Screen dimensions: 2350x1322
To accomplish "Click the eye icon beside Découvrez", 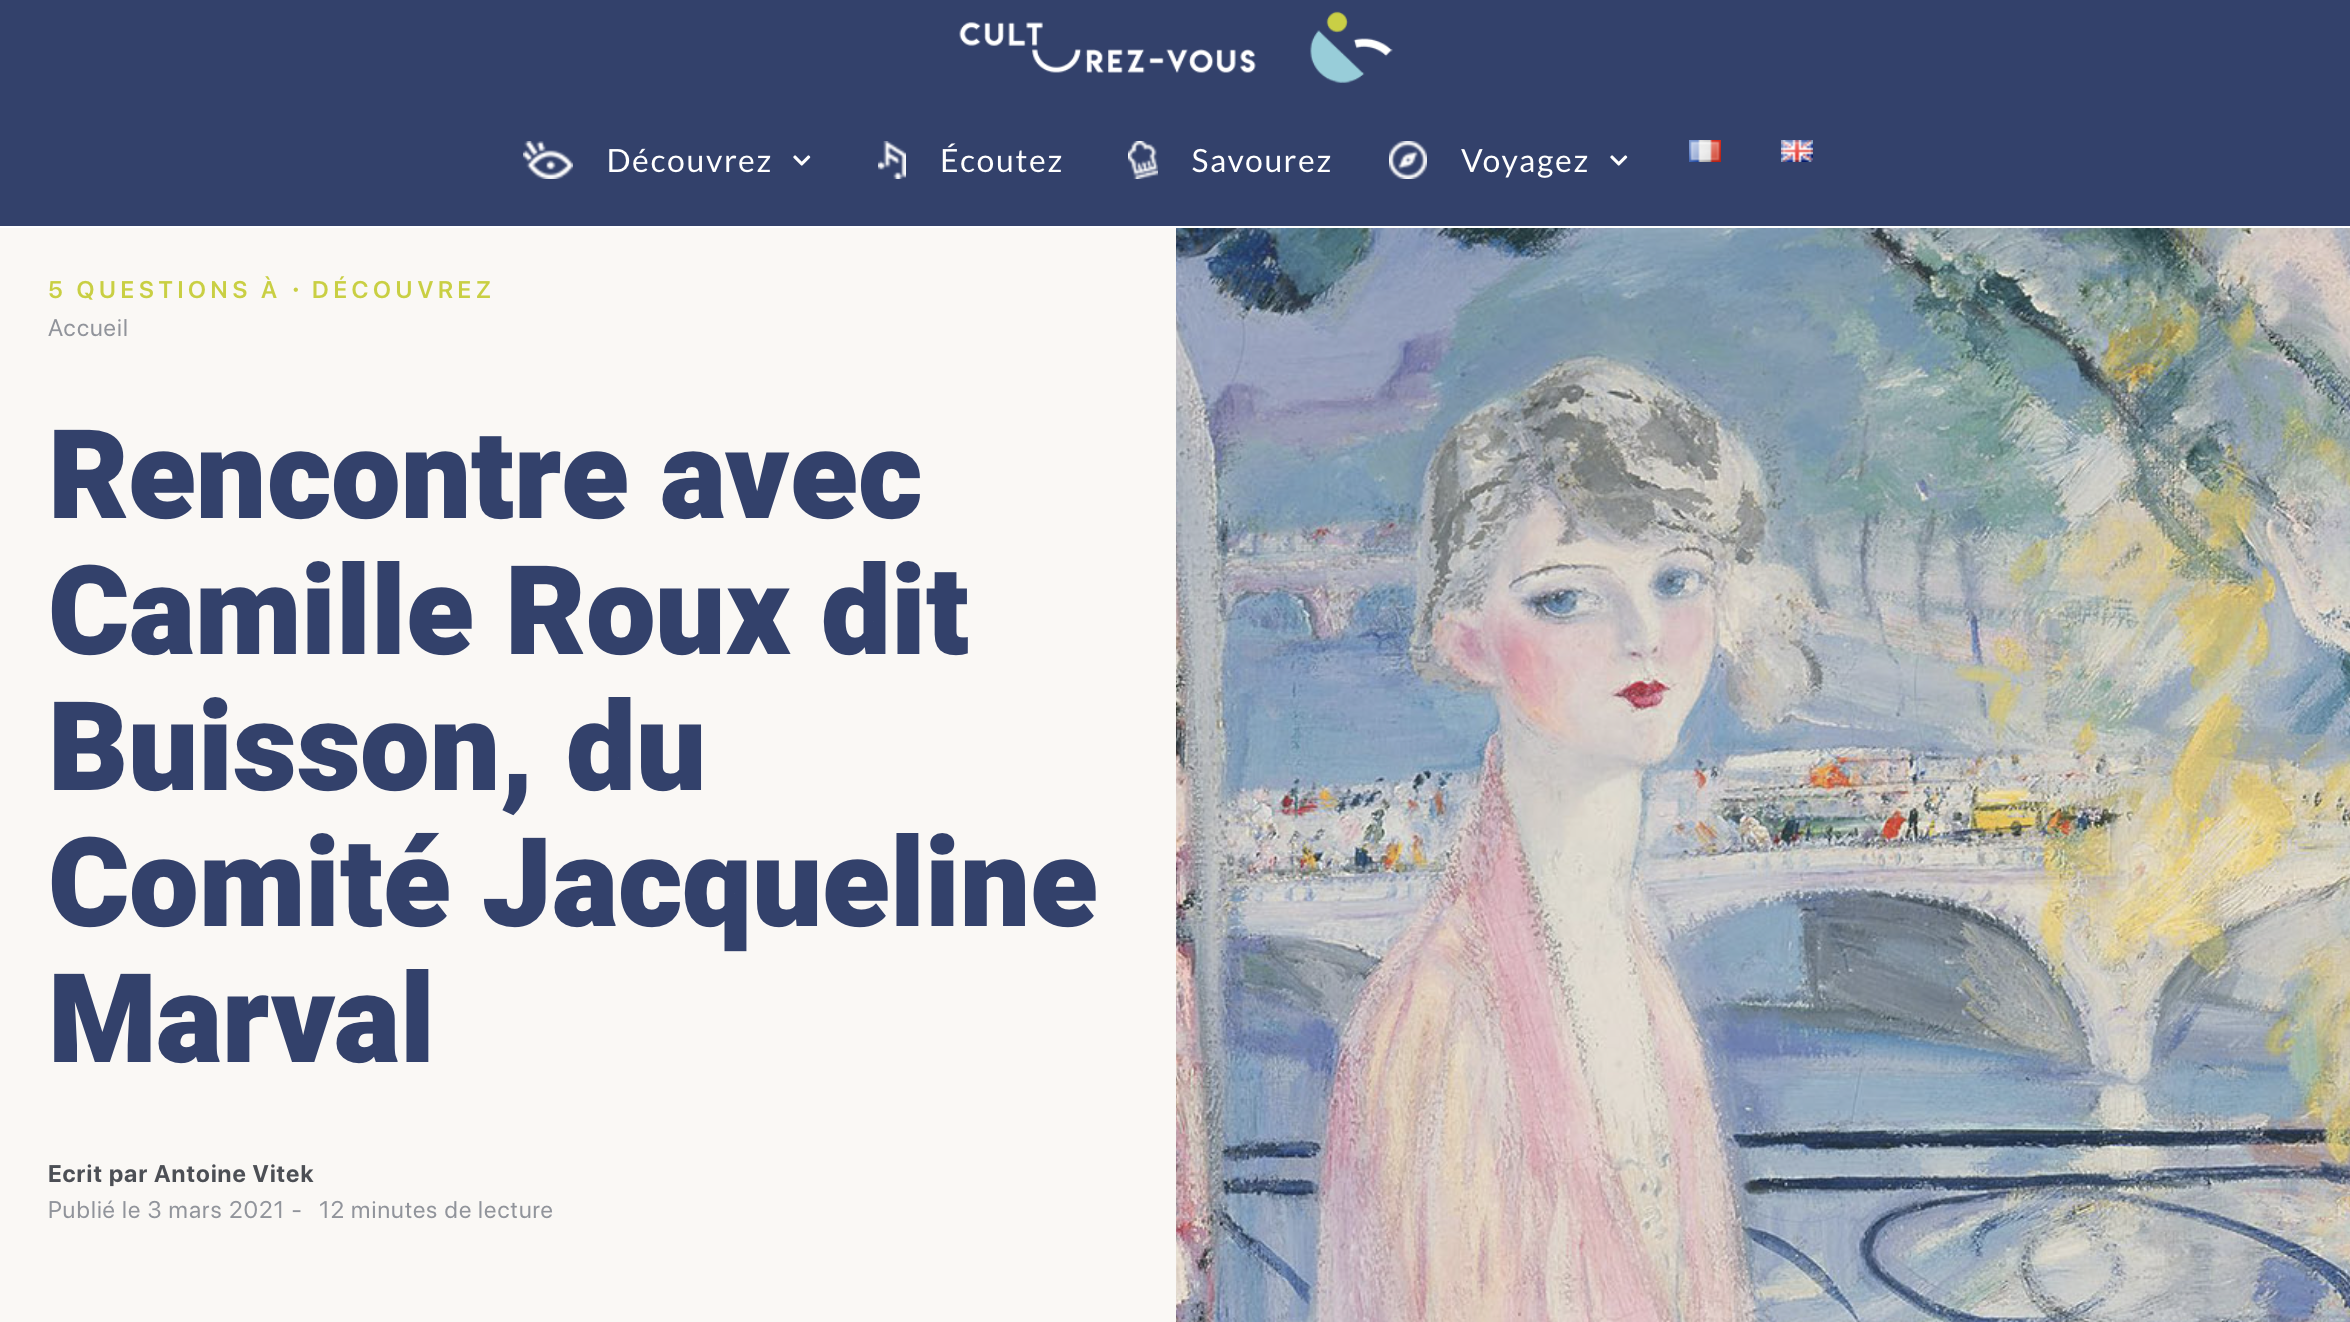I will coord(547,160).
